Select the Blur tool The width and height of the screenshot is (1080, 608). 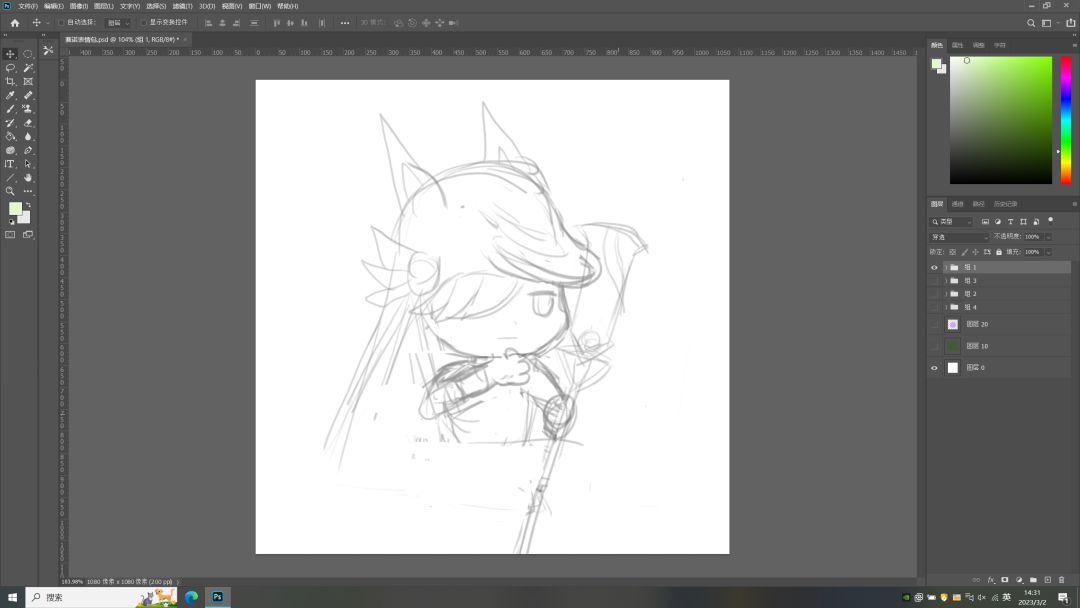click(28, 136)
